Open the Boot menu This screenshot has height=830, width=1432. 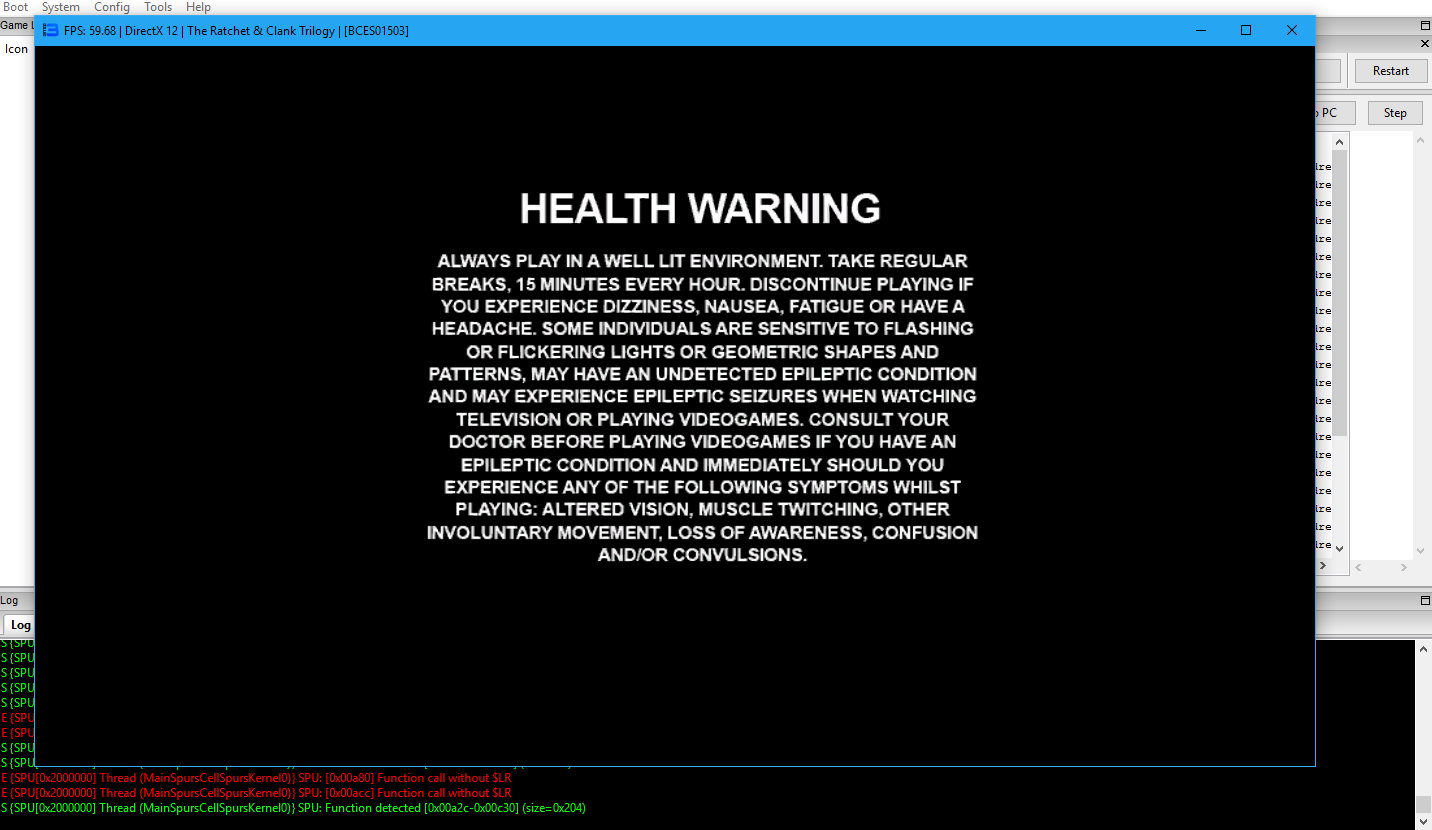[15, 7]
